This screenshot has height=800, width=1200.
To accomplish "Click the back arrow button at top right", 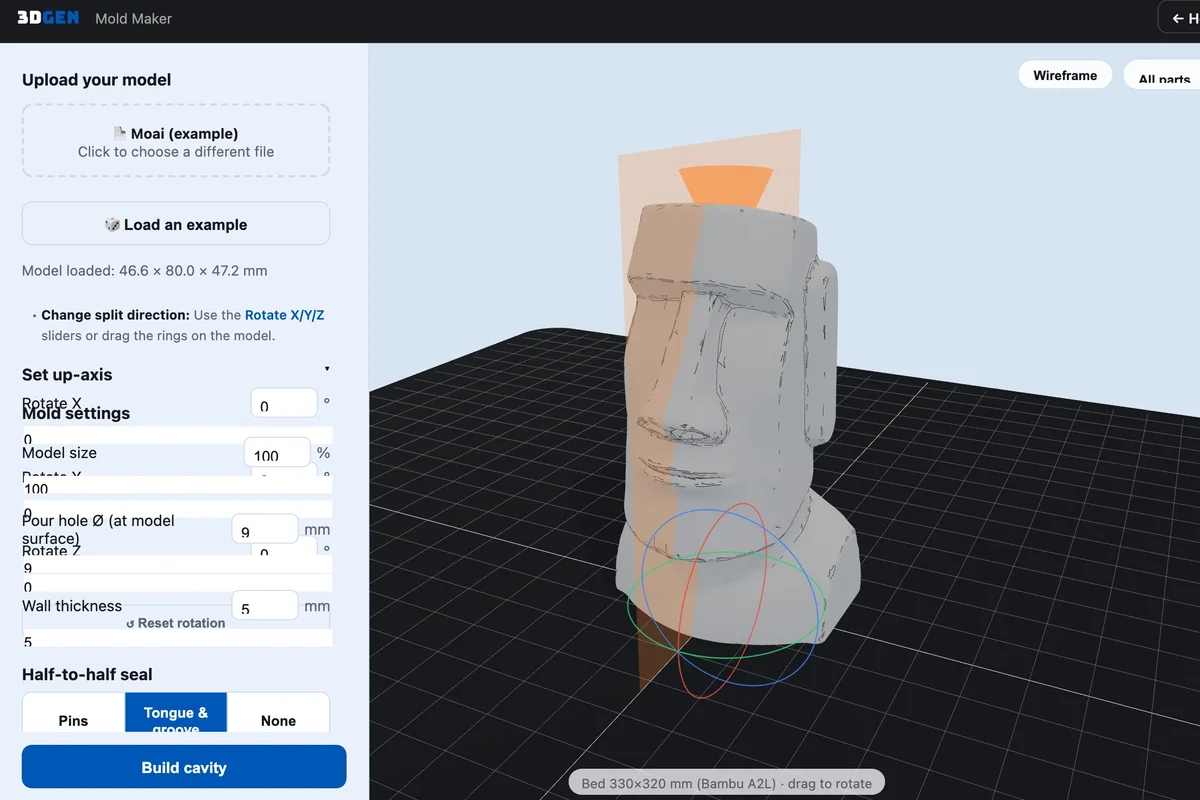I will [x=1179, y=19].
